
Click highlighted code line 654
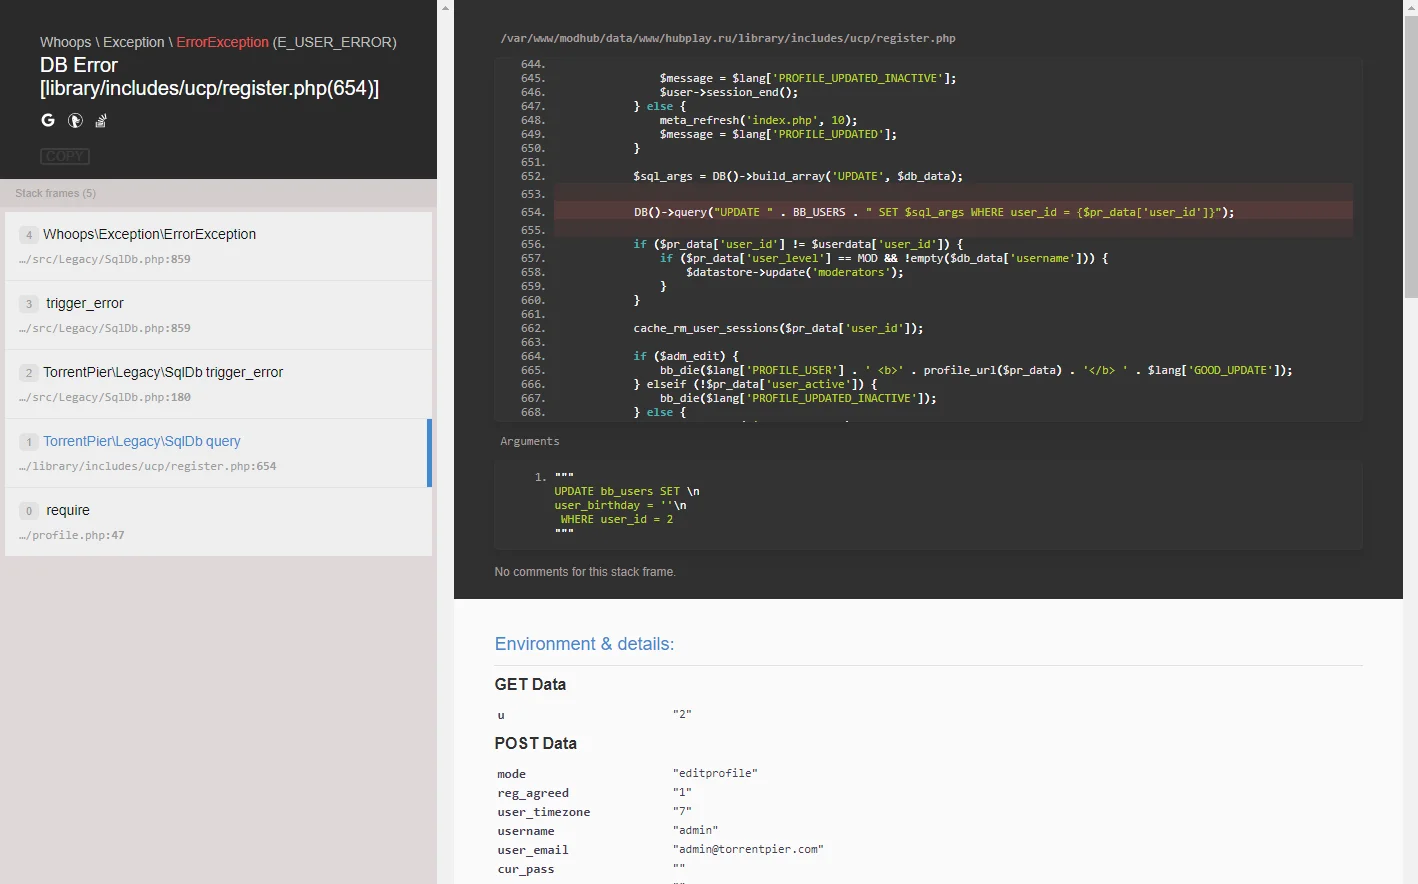[x=953, y=212]
